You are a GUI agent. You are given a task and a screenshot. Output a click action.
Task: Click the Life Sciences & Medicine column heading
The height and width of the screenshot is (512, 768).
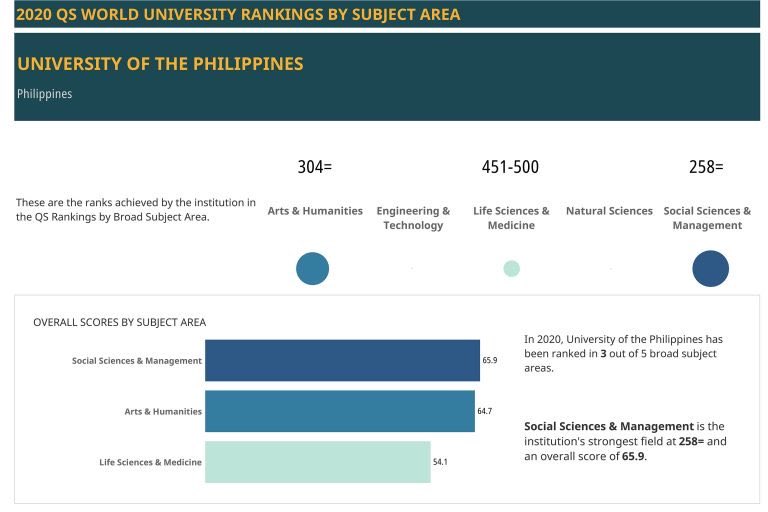click(x=511, y=218)
